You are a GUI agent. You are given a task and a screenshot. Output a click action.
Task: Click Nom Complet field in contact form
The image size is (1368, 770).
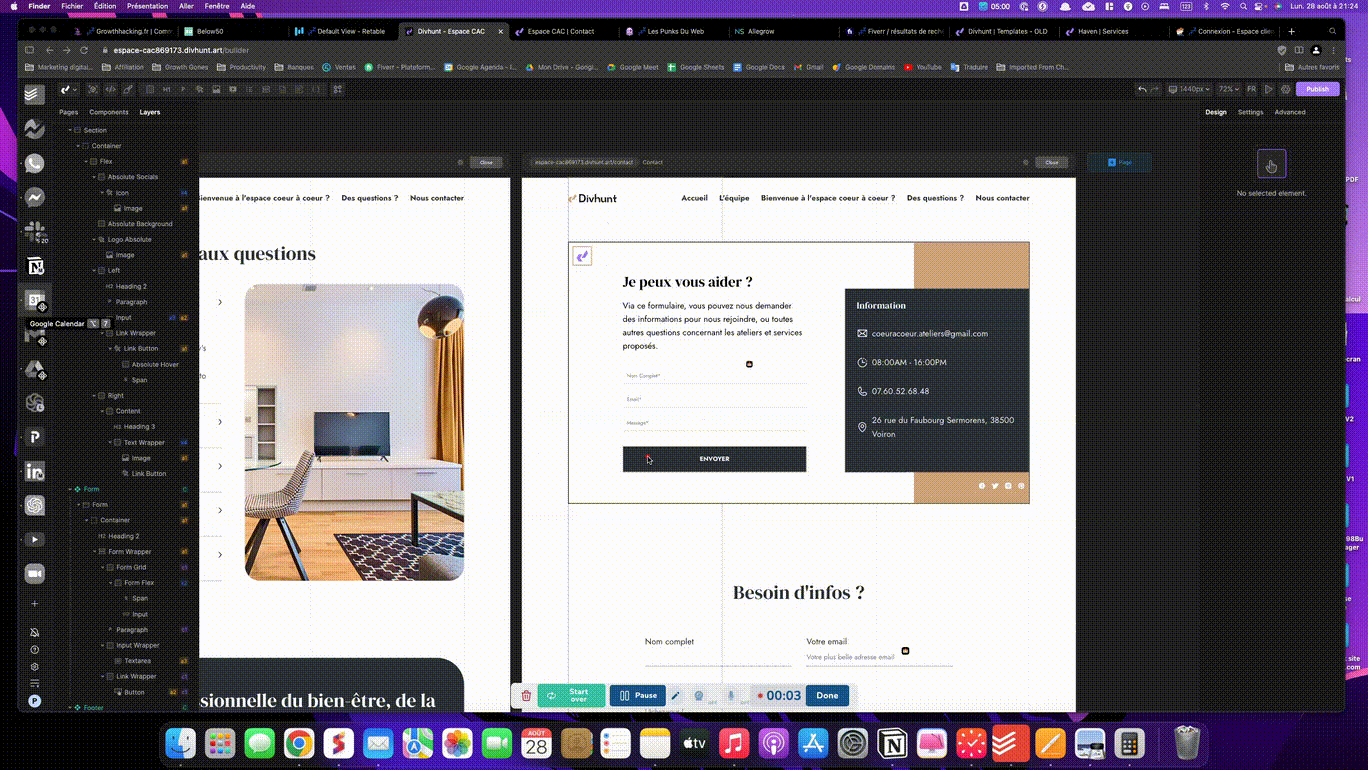pos(714,376)
